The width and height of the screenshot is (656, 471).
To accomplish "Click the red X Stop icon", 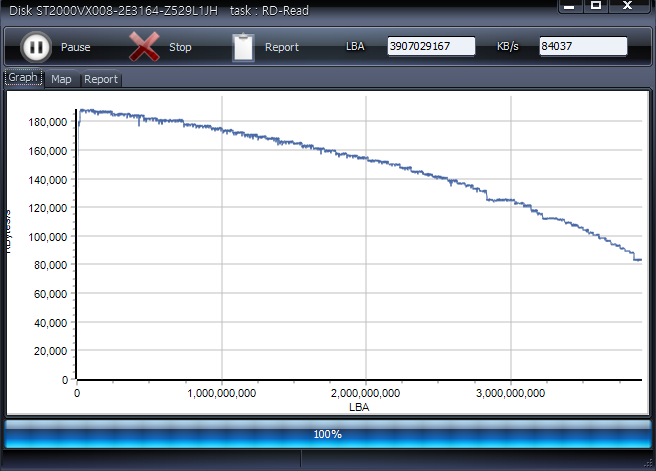I will pyautogui.click(x=144, y=47).
